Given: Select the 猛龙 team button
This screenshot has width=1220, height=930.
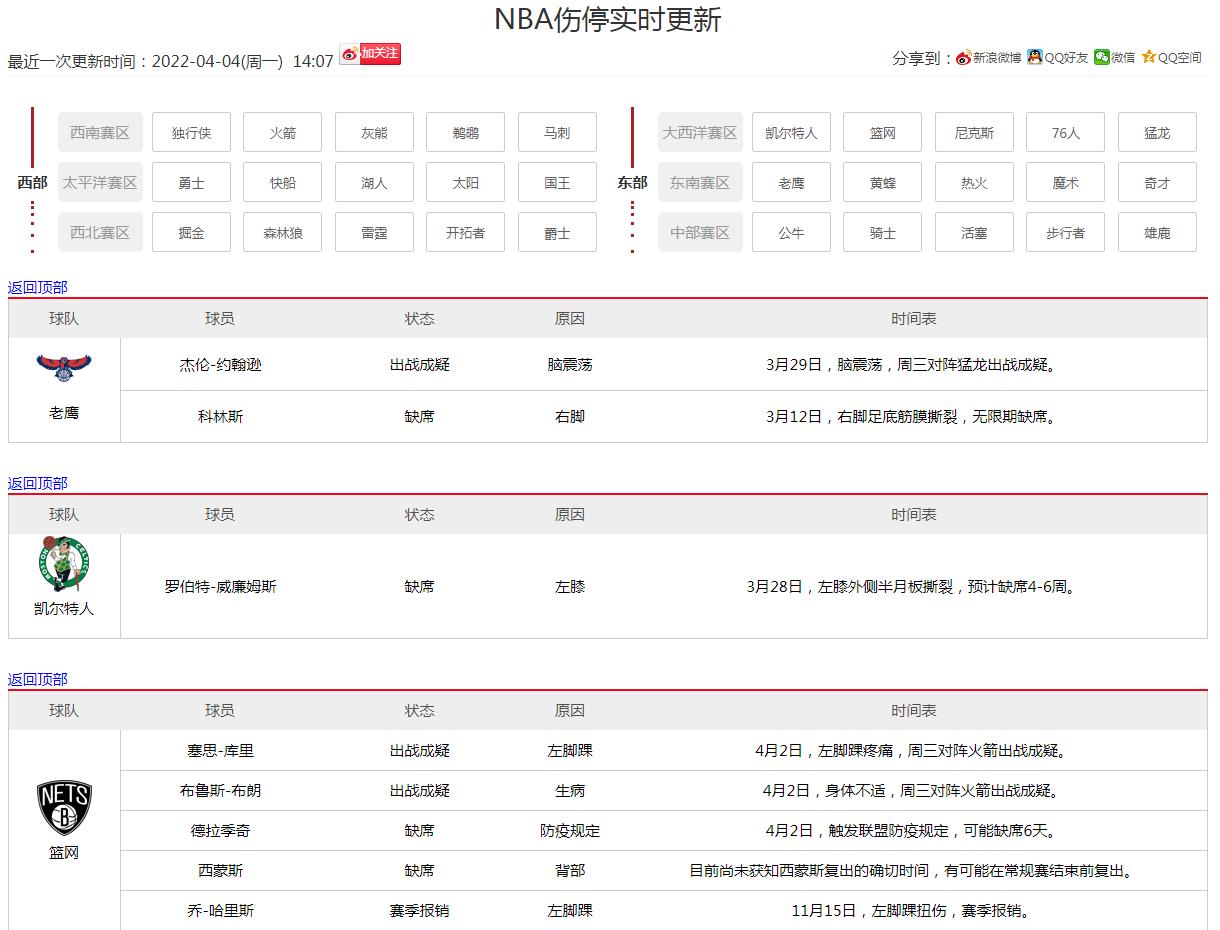Looking at the screenshot, I should [1157, 132].
